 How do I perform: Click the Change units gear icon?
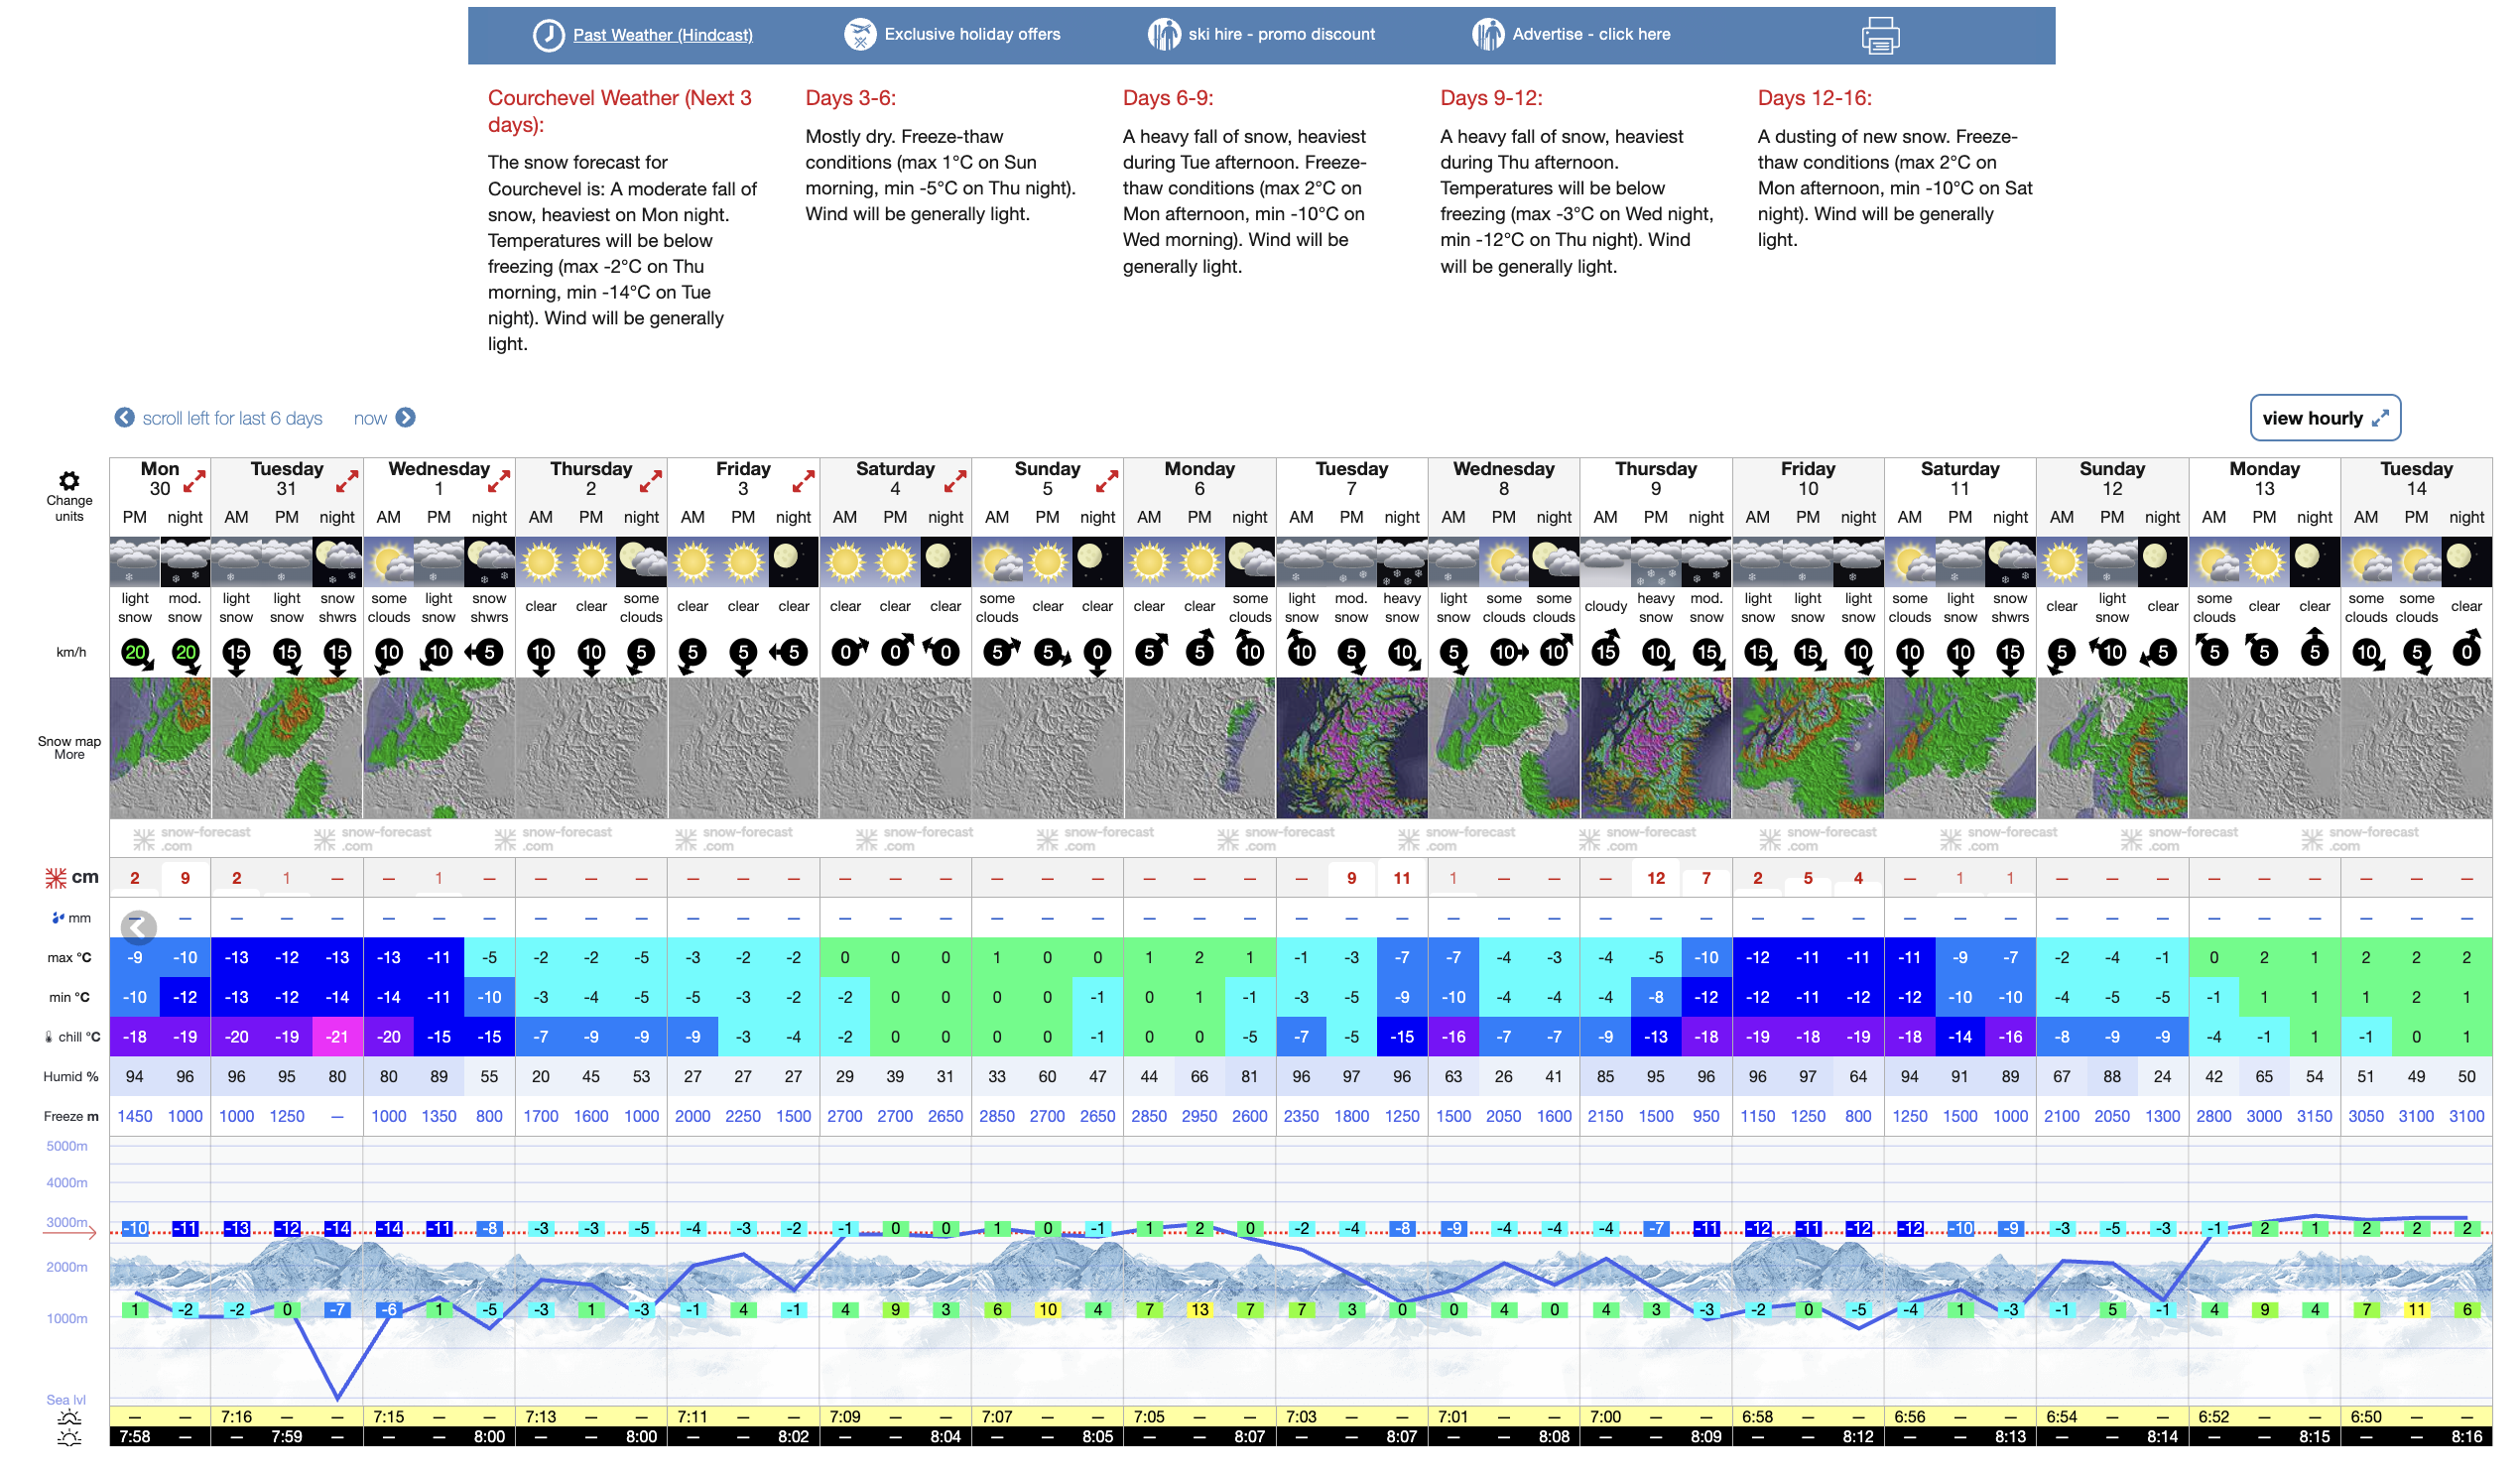(69, 481)
